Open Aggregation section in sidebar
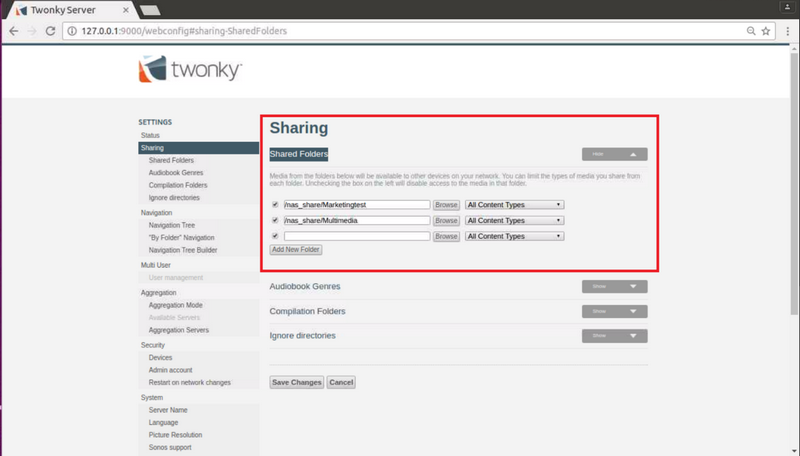This screenshot has width=800, height=456. [x=159, y=293]
